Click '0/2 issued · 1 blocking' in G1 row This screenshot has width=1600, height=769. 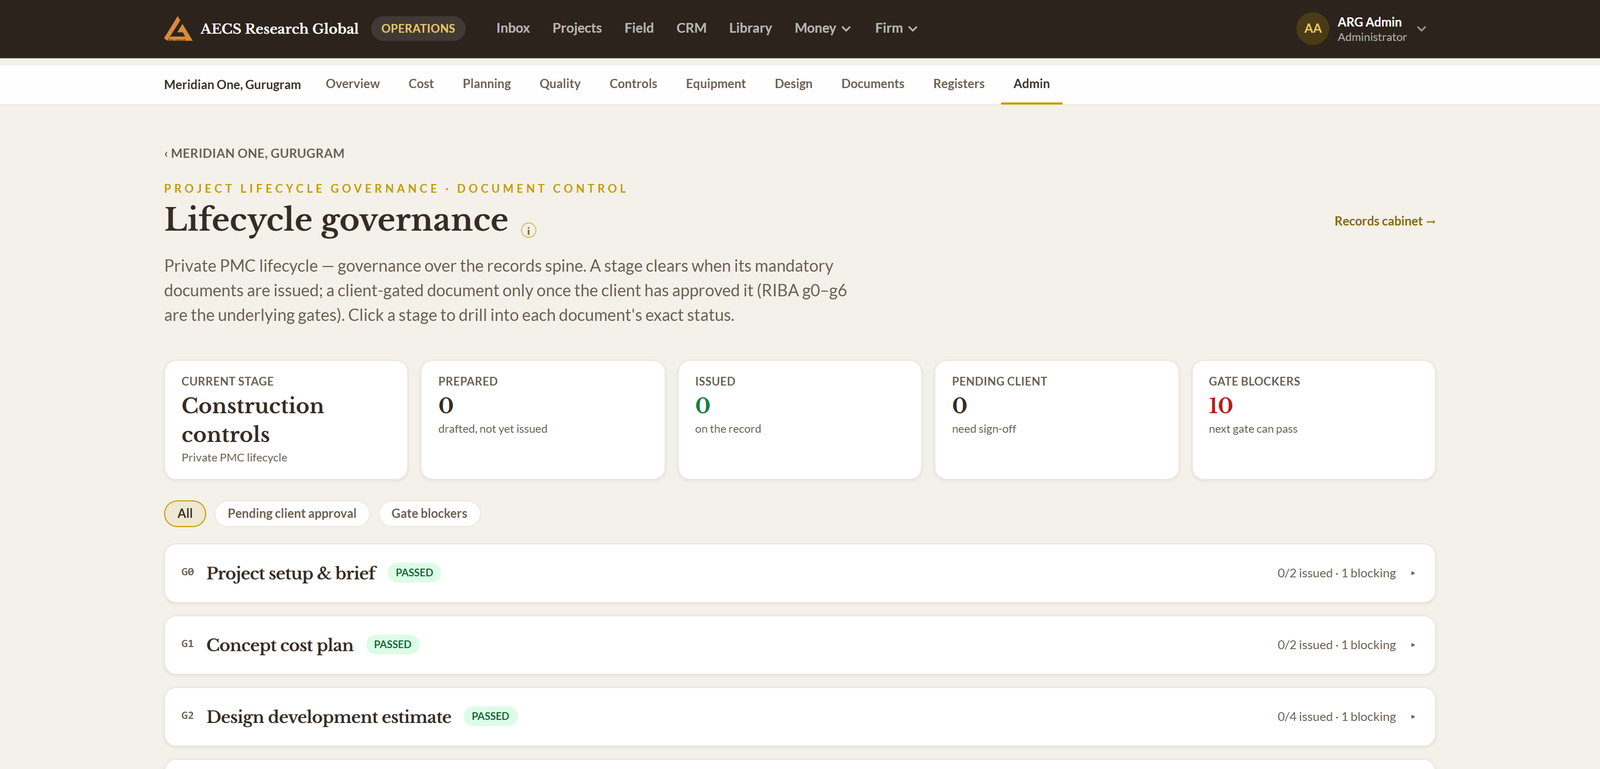tap(1336, 645)
